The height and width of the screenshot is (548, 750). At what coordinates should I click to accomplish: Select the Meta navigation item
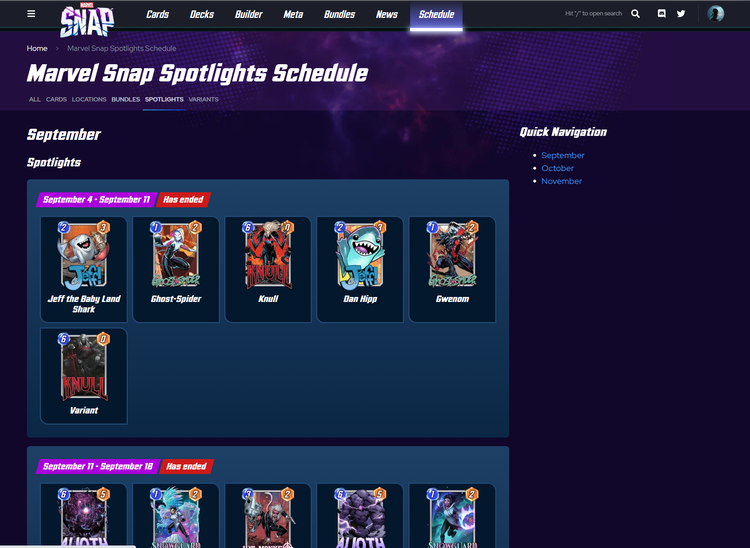point(293,14)
